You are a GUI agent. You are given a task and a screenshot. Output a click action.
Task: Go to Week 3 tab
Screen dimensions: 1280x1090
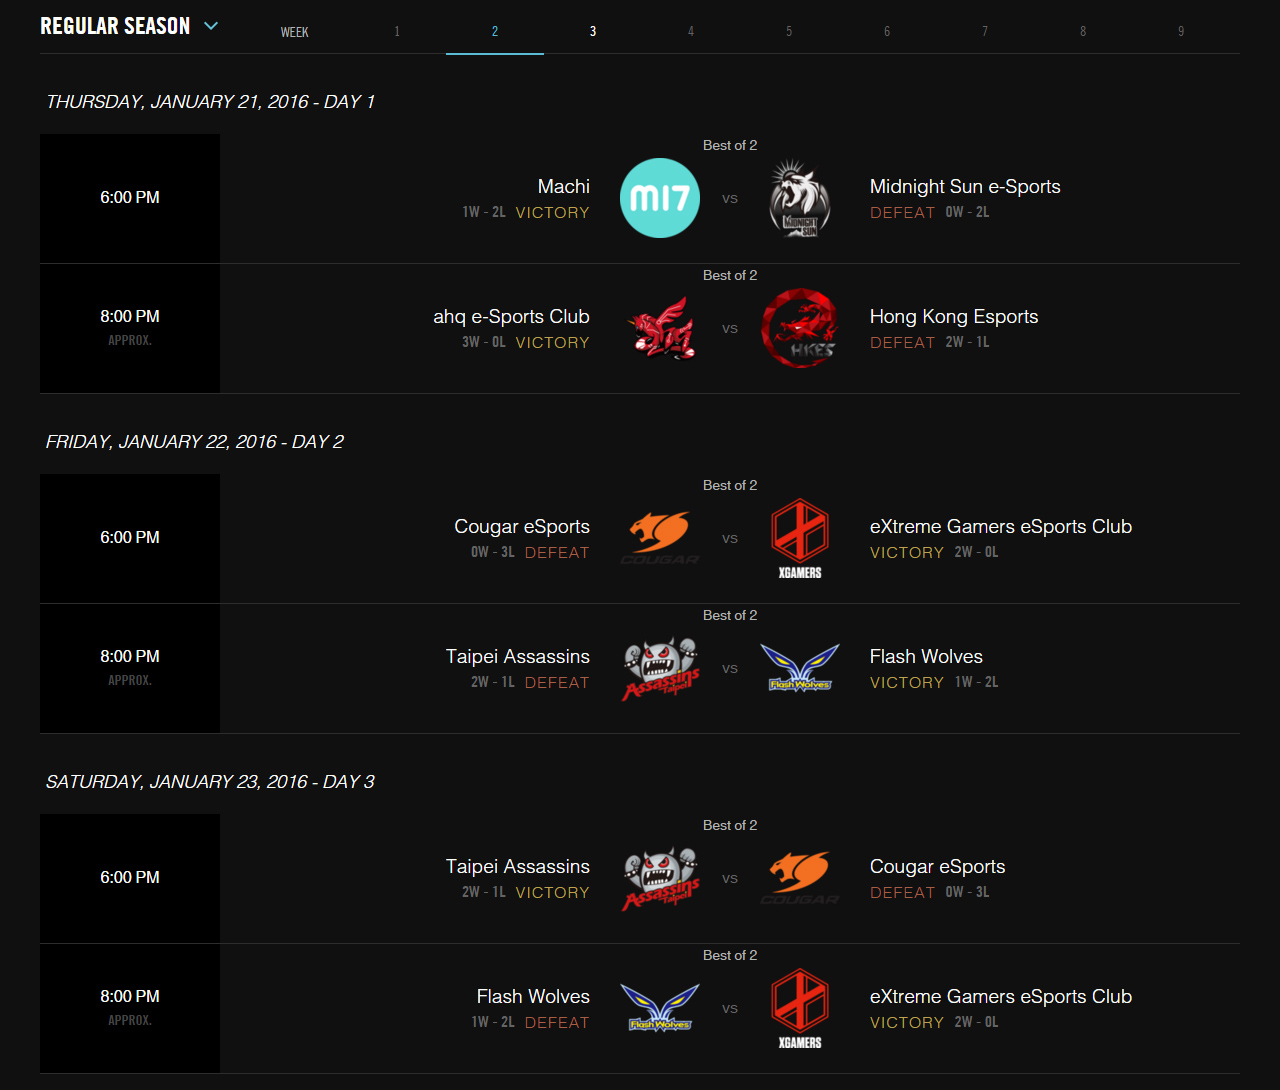pos(593,31)
